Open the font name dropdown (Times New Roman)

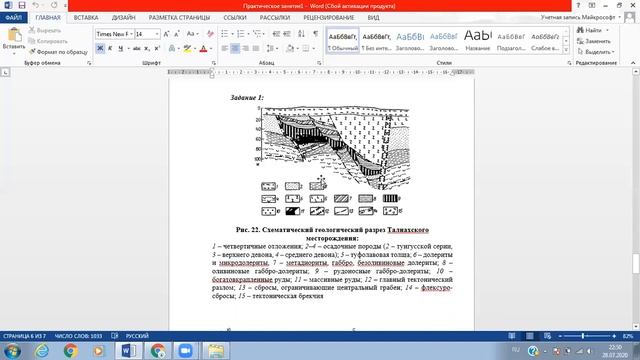tap(131, 34)
